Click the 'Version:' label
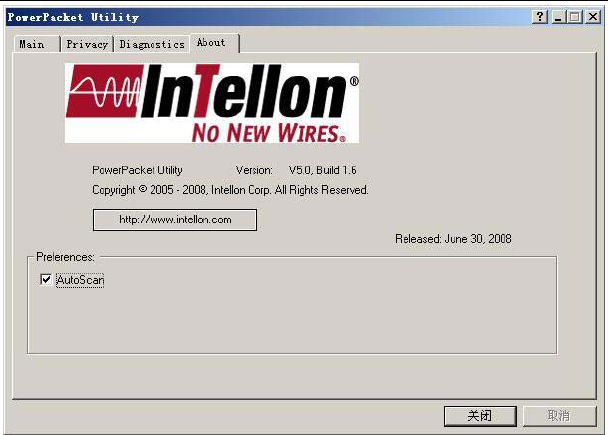 pyautogui.click(x=254, y=170)
